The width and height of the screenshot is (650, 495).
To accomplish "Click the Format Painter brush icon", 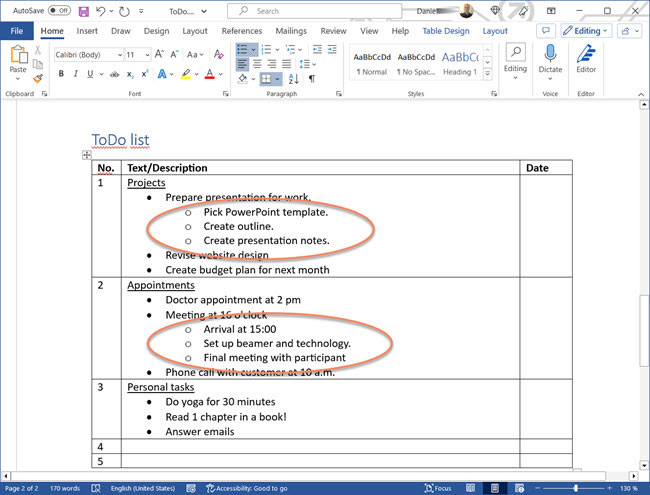I will click(x=38, y=78).
